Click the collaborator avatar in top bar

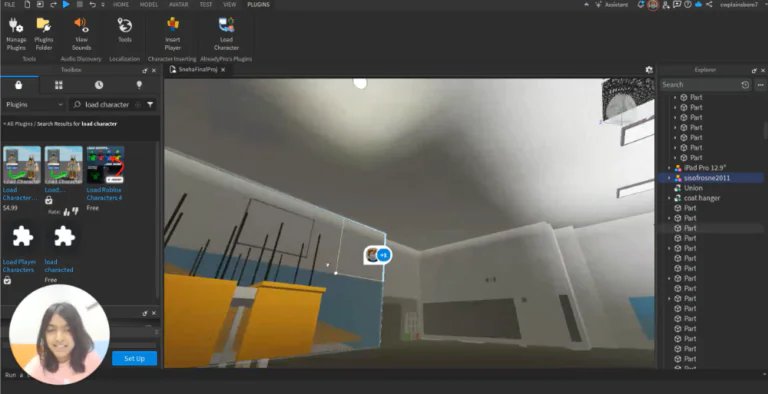(652, 5)
